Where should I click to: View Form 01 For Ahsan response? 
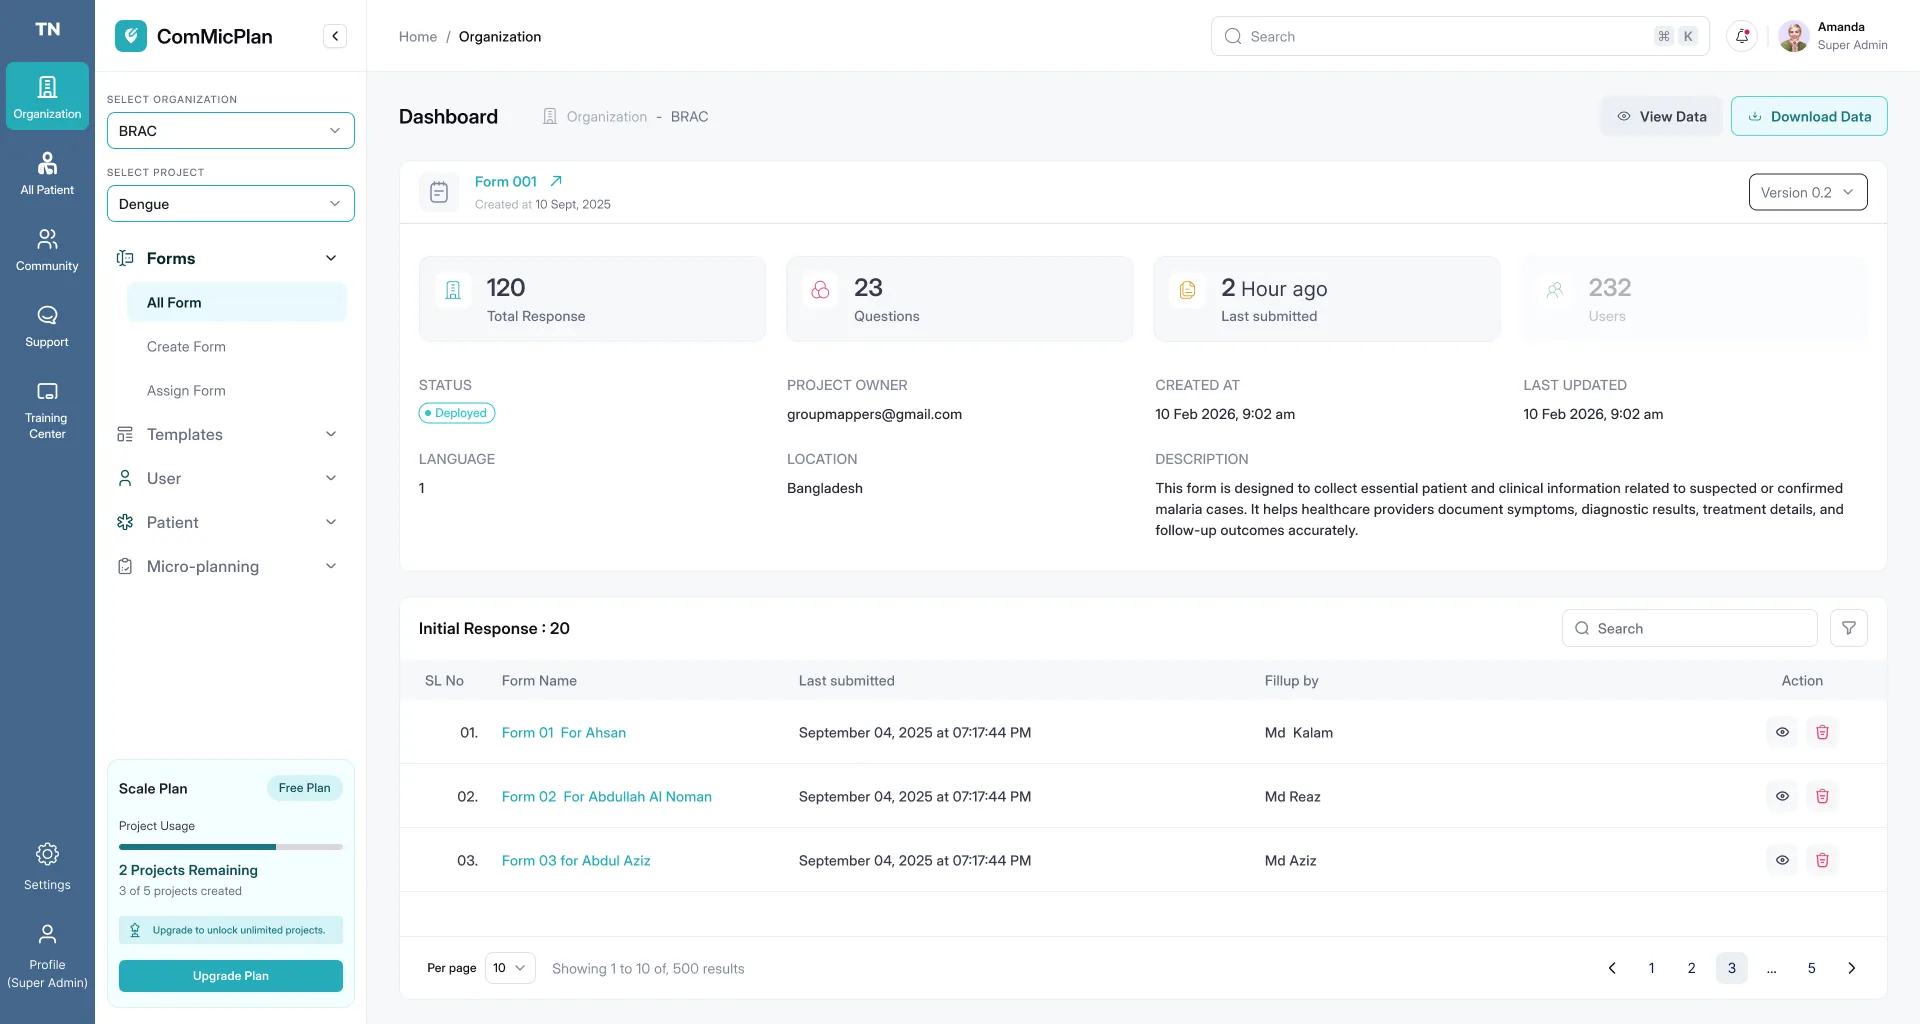click(x=1782, y=732)
